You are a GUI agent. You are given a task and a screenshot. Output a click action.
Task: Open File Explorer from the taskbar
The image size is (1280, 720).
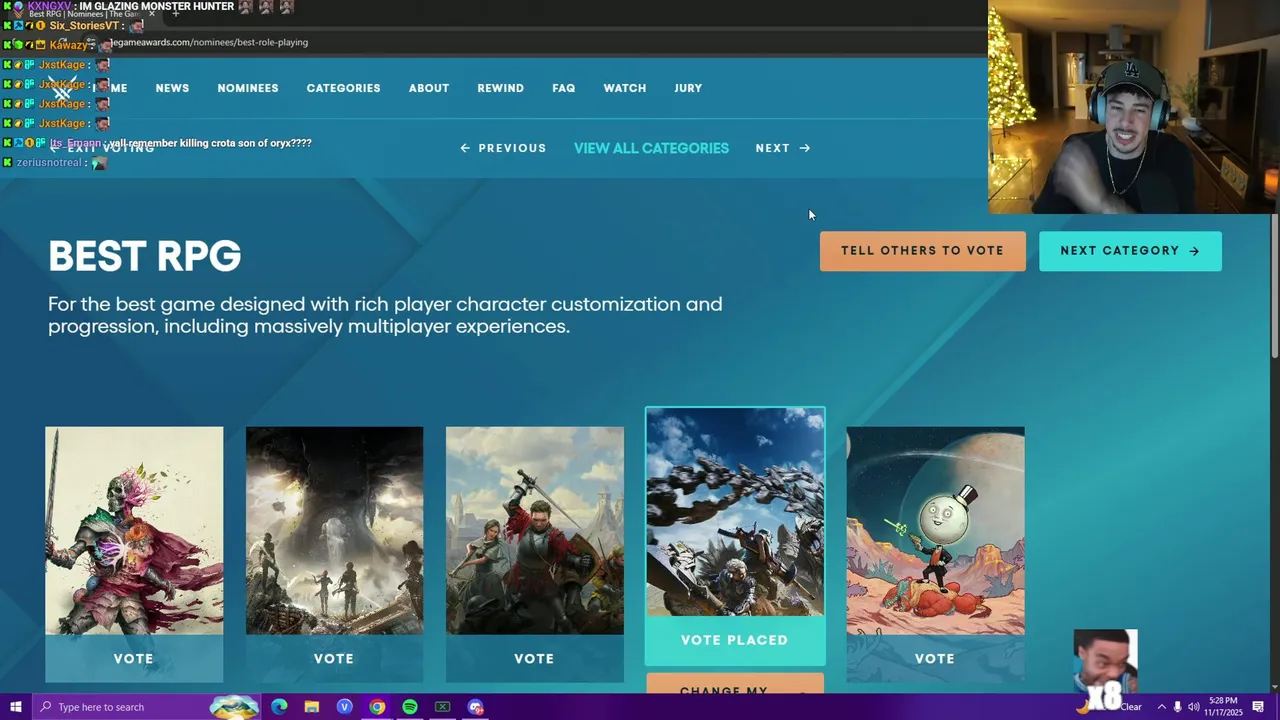[311, 707]
